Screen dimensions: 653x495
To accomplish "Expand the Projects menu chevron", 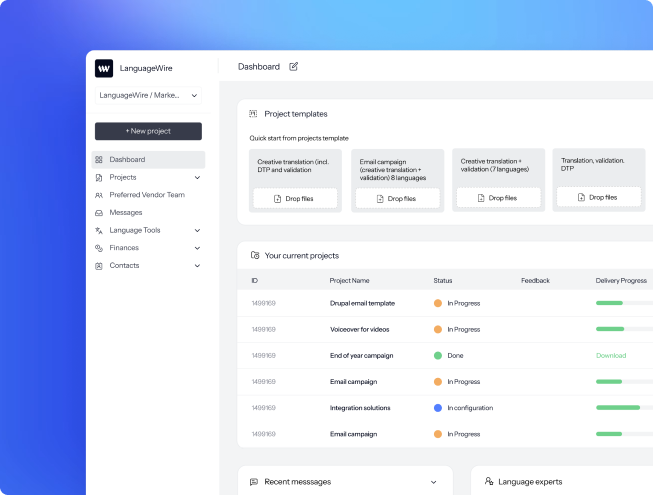I will point(197,178).
